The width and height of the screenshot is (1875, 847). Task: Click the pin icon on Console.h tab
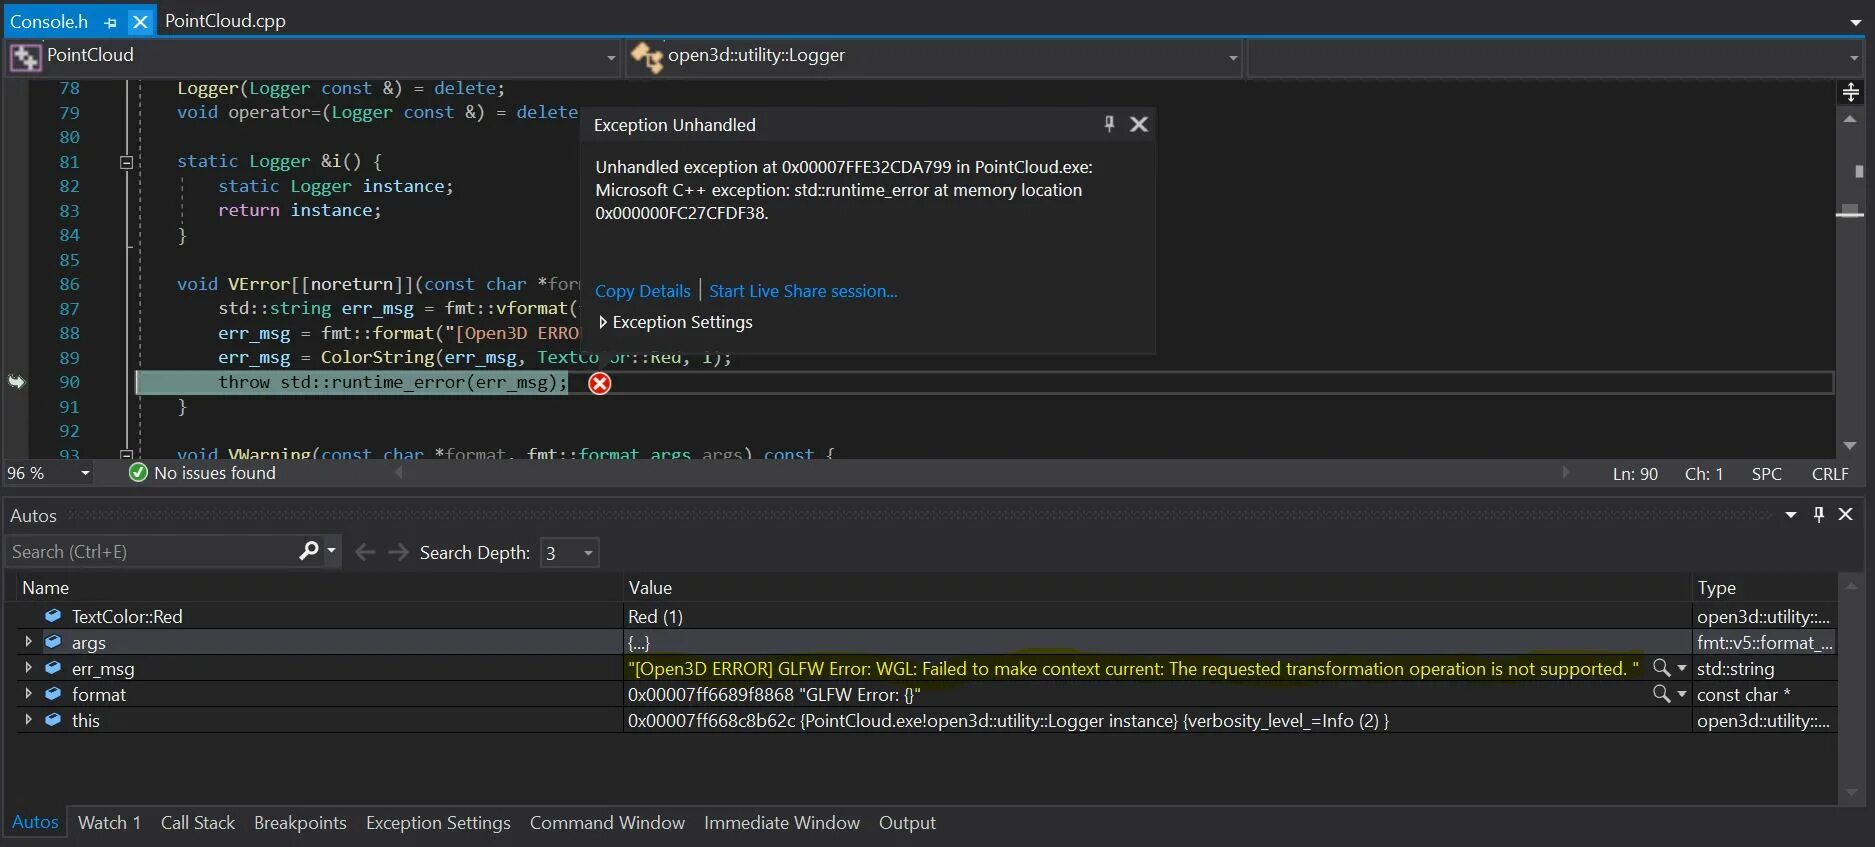[x=110, y=21]
